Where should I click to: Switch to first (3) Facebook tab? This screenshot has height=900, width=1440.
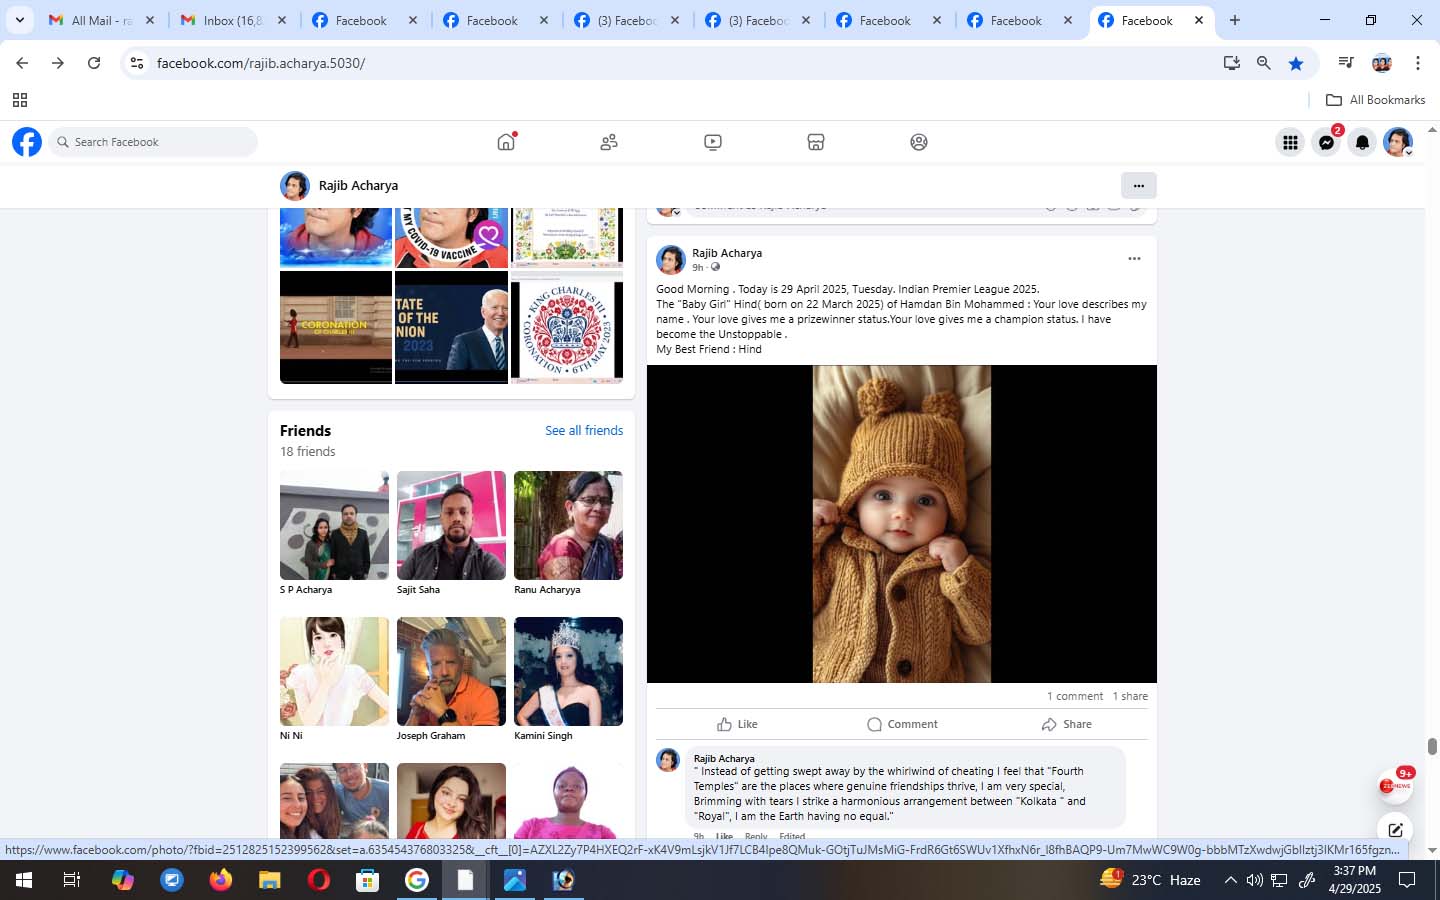626,20
